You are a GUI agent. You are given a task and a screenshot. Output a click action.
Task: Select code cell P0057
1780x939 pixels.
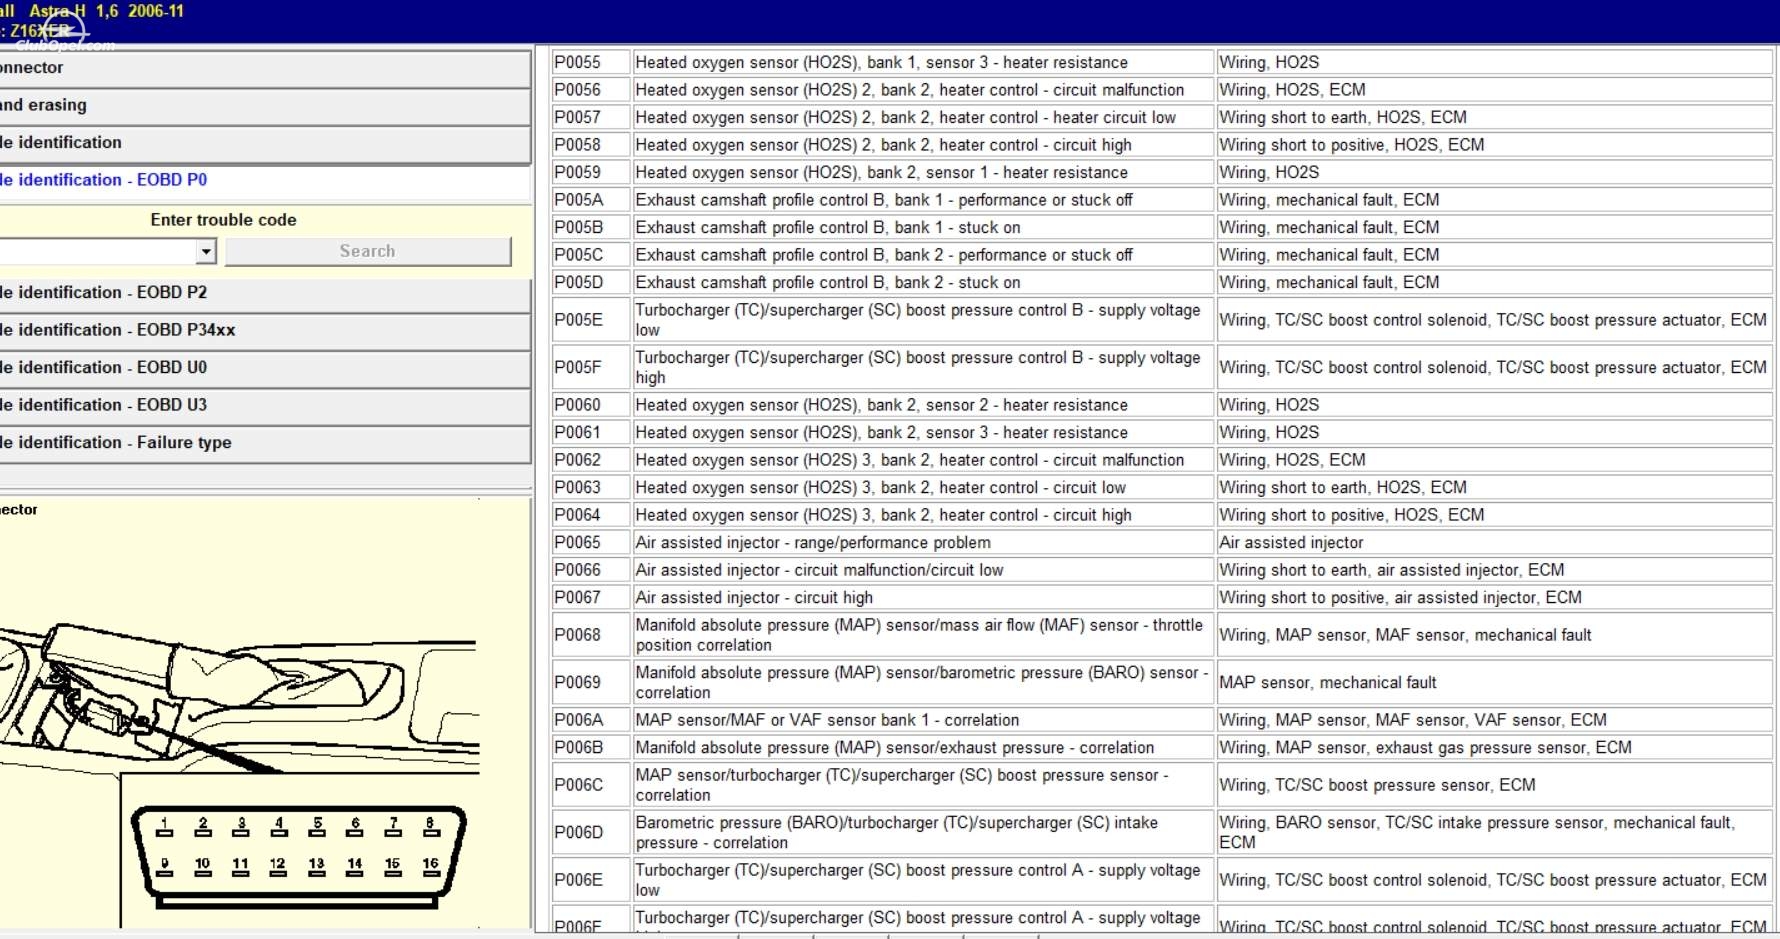tap(591, 117)
